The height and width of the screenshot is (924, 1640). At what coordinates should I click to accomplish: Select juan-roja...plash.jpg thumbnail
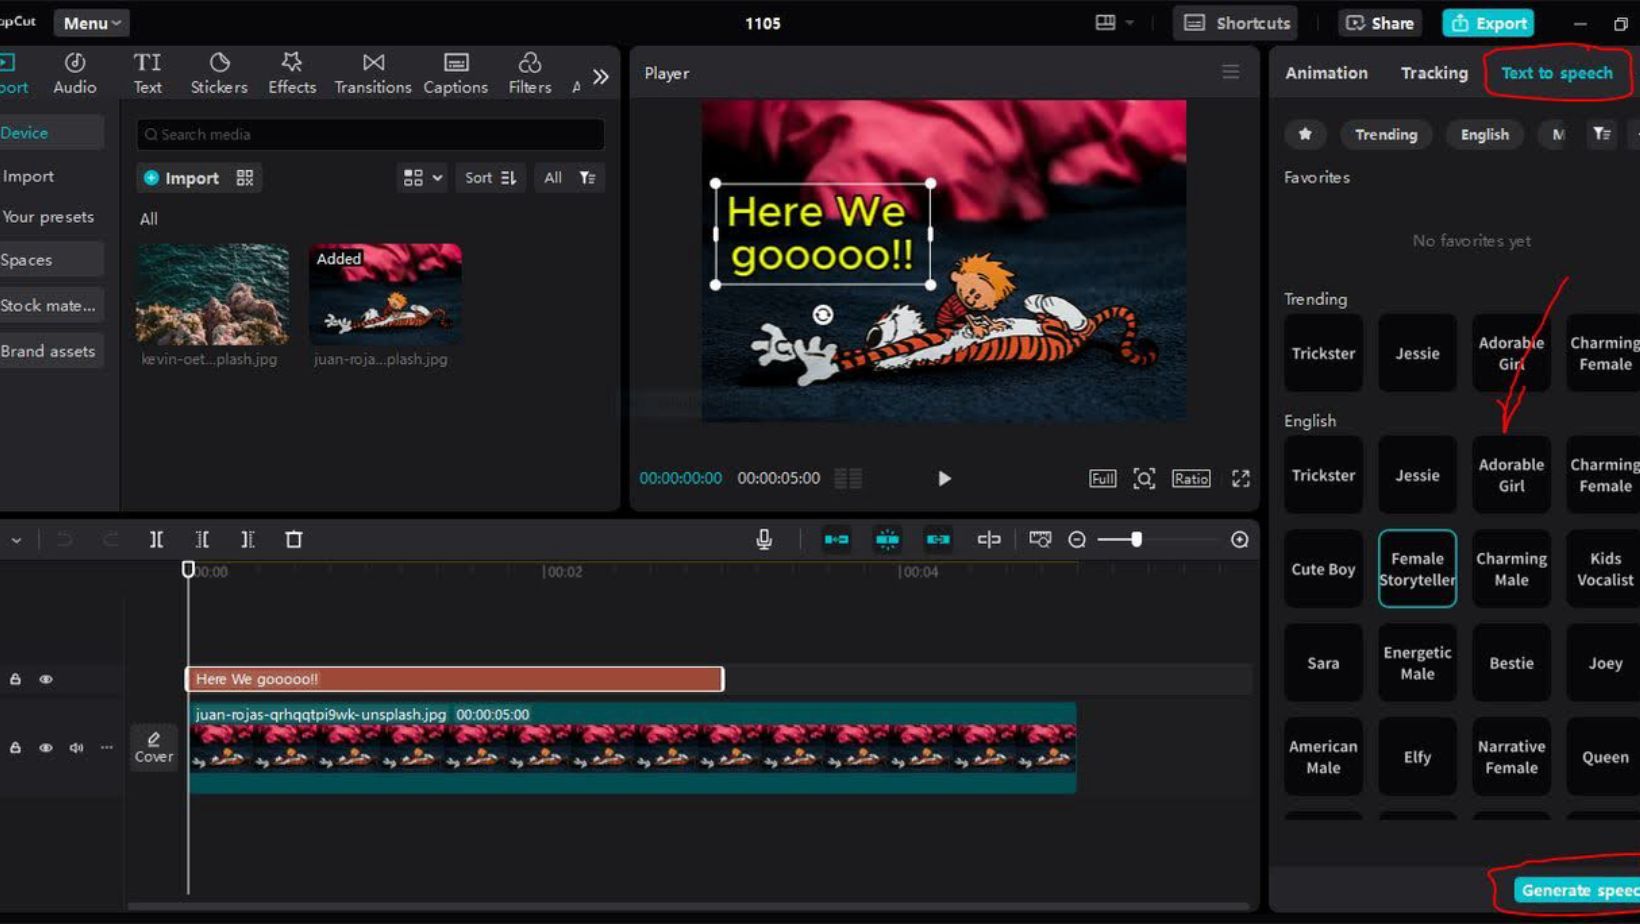(x=385, y=294)
